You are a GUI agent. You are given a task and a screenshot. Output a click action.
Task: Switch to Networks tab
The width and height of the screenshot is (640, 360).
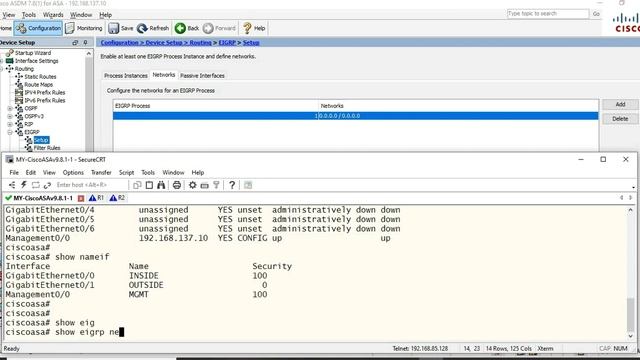coord(164,75)
